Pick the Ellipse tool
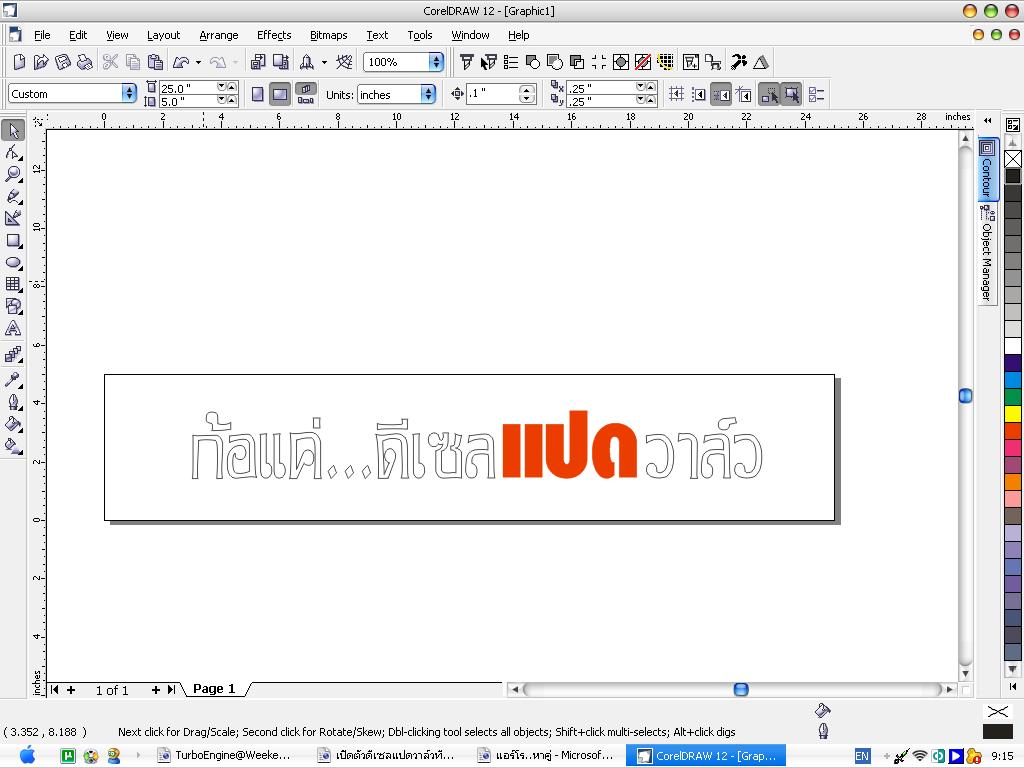Screen dimensions: 1024x768 [x=13, y=263]
